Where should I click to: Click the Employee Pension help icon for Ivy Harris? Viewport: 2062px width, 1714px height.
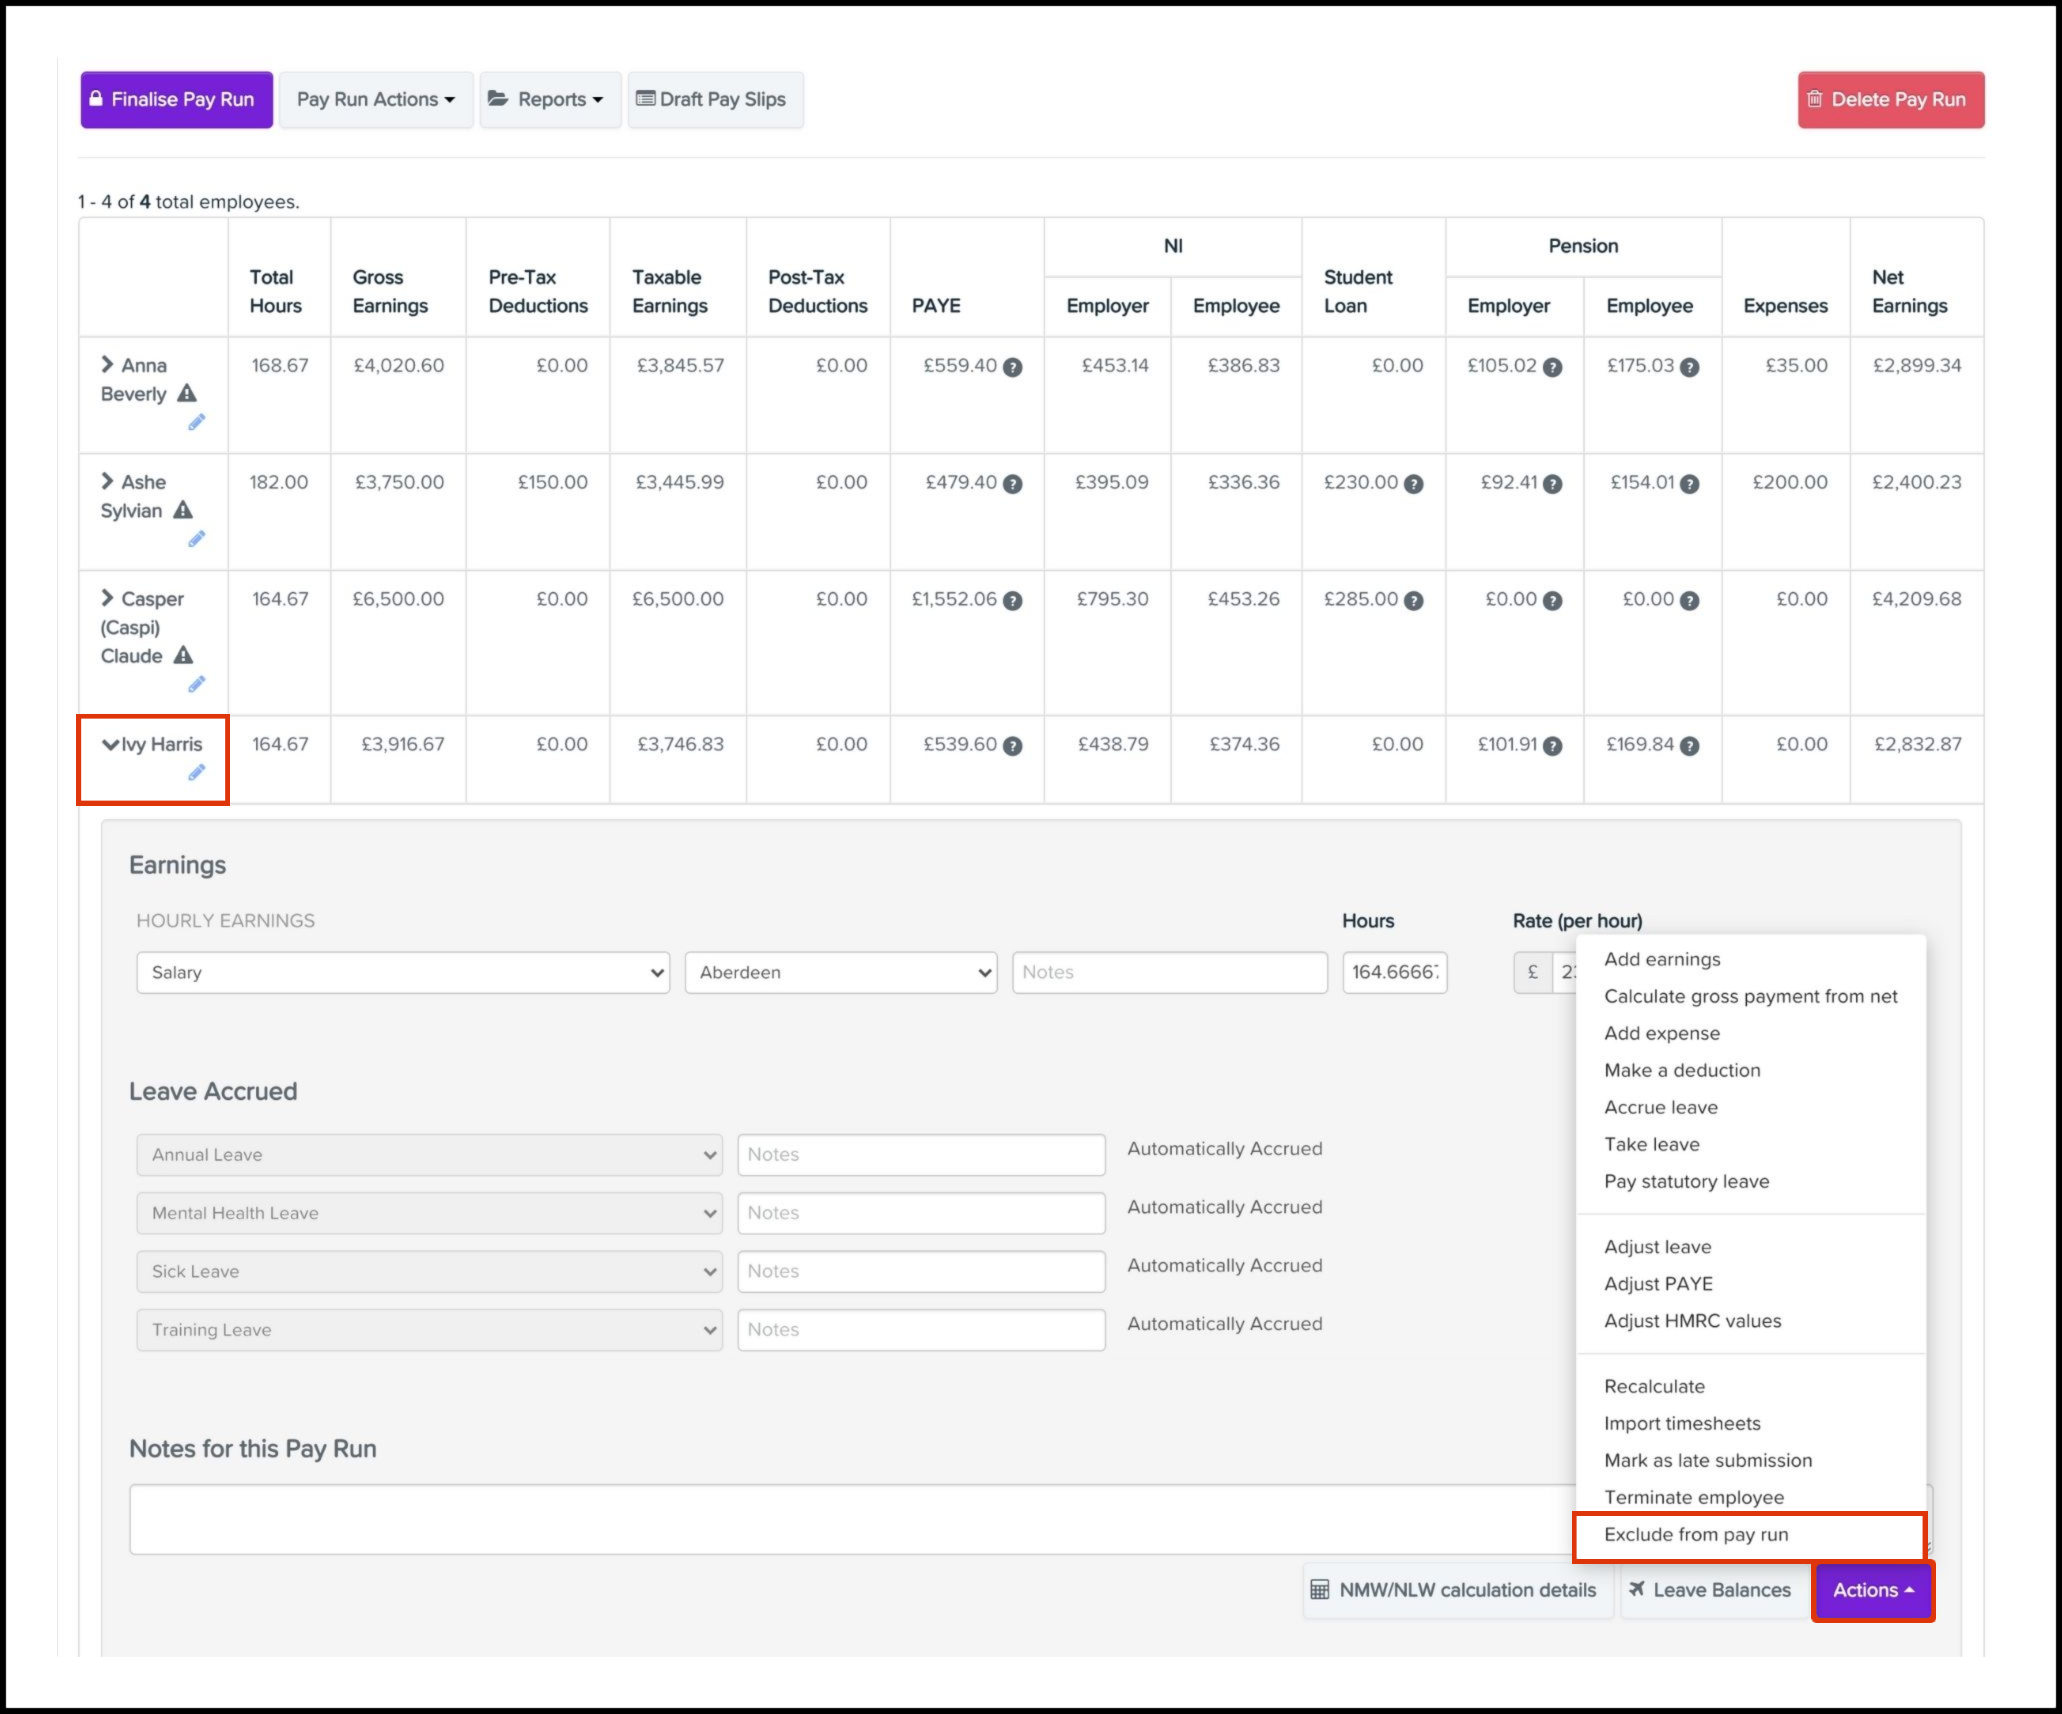pos(1689,746)
